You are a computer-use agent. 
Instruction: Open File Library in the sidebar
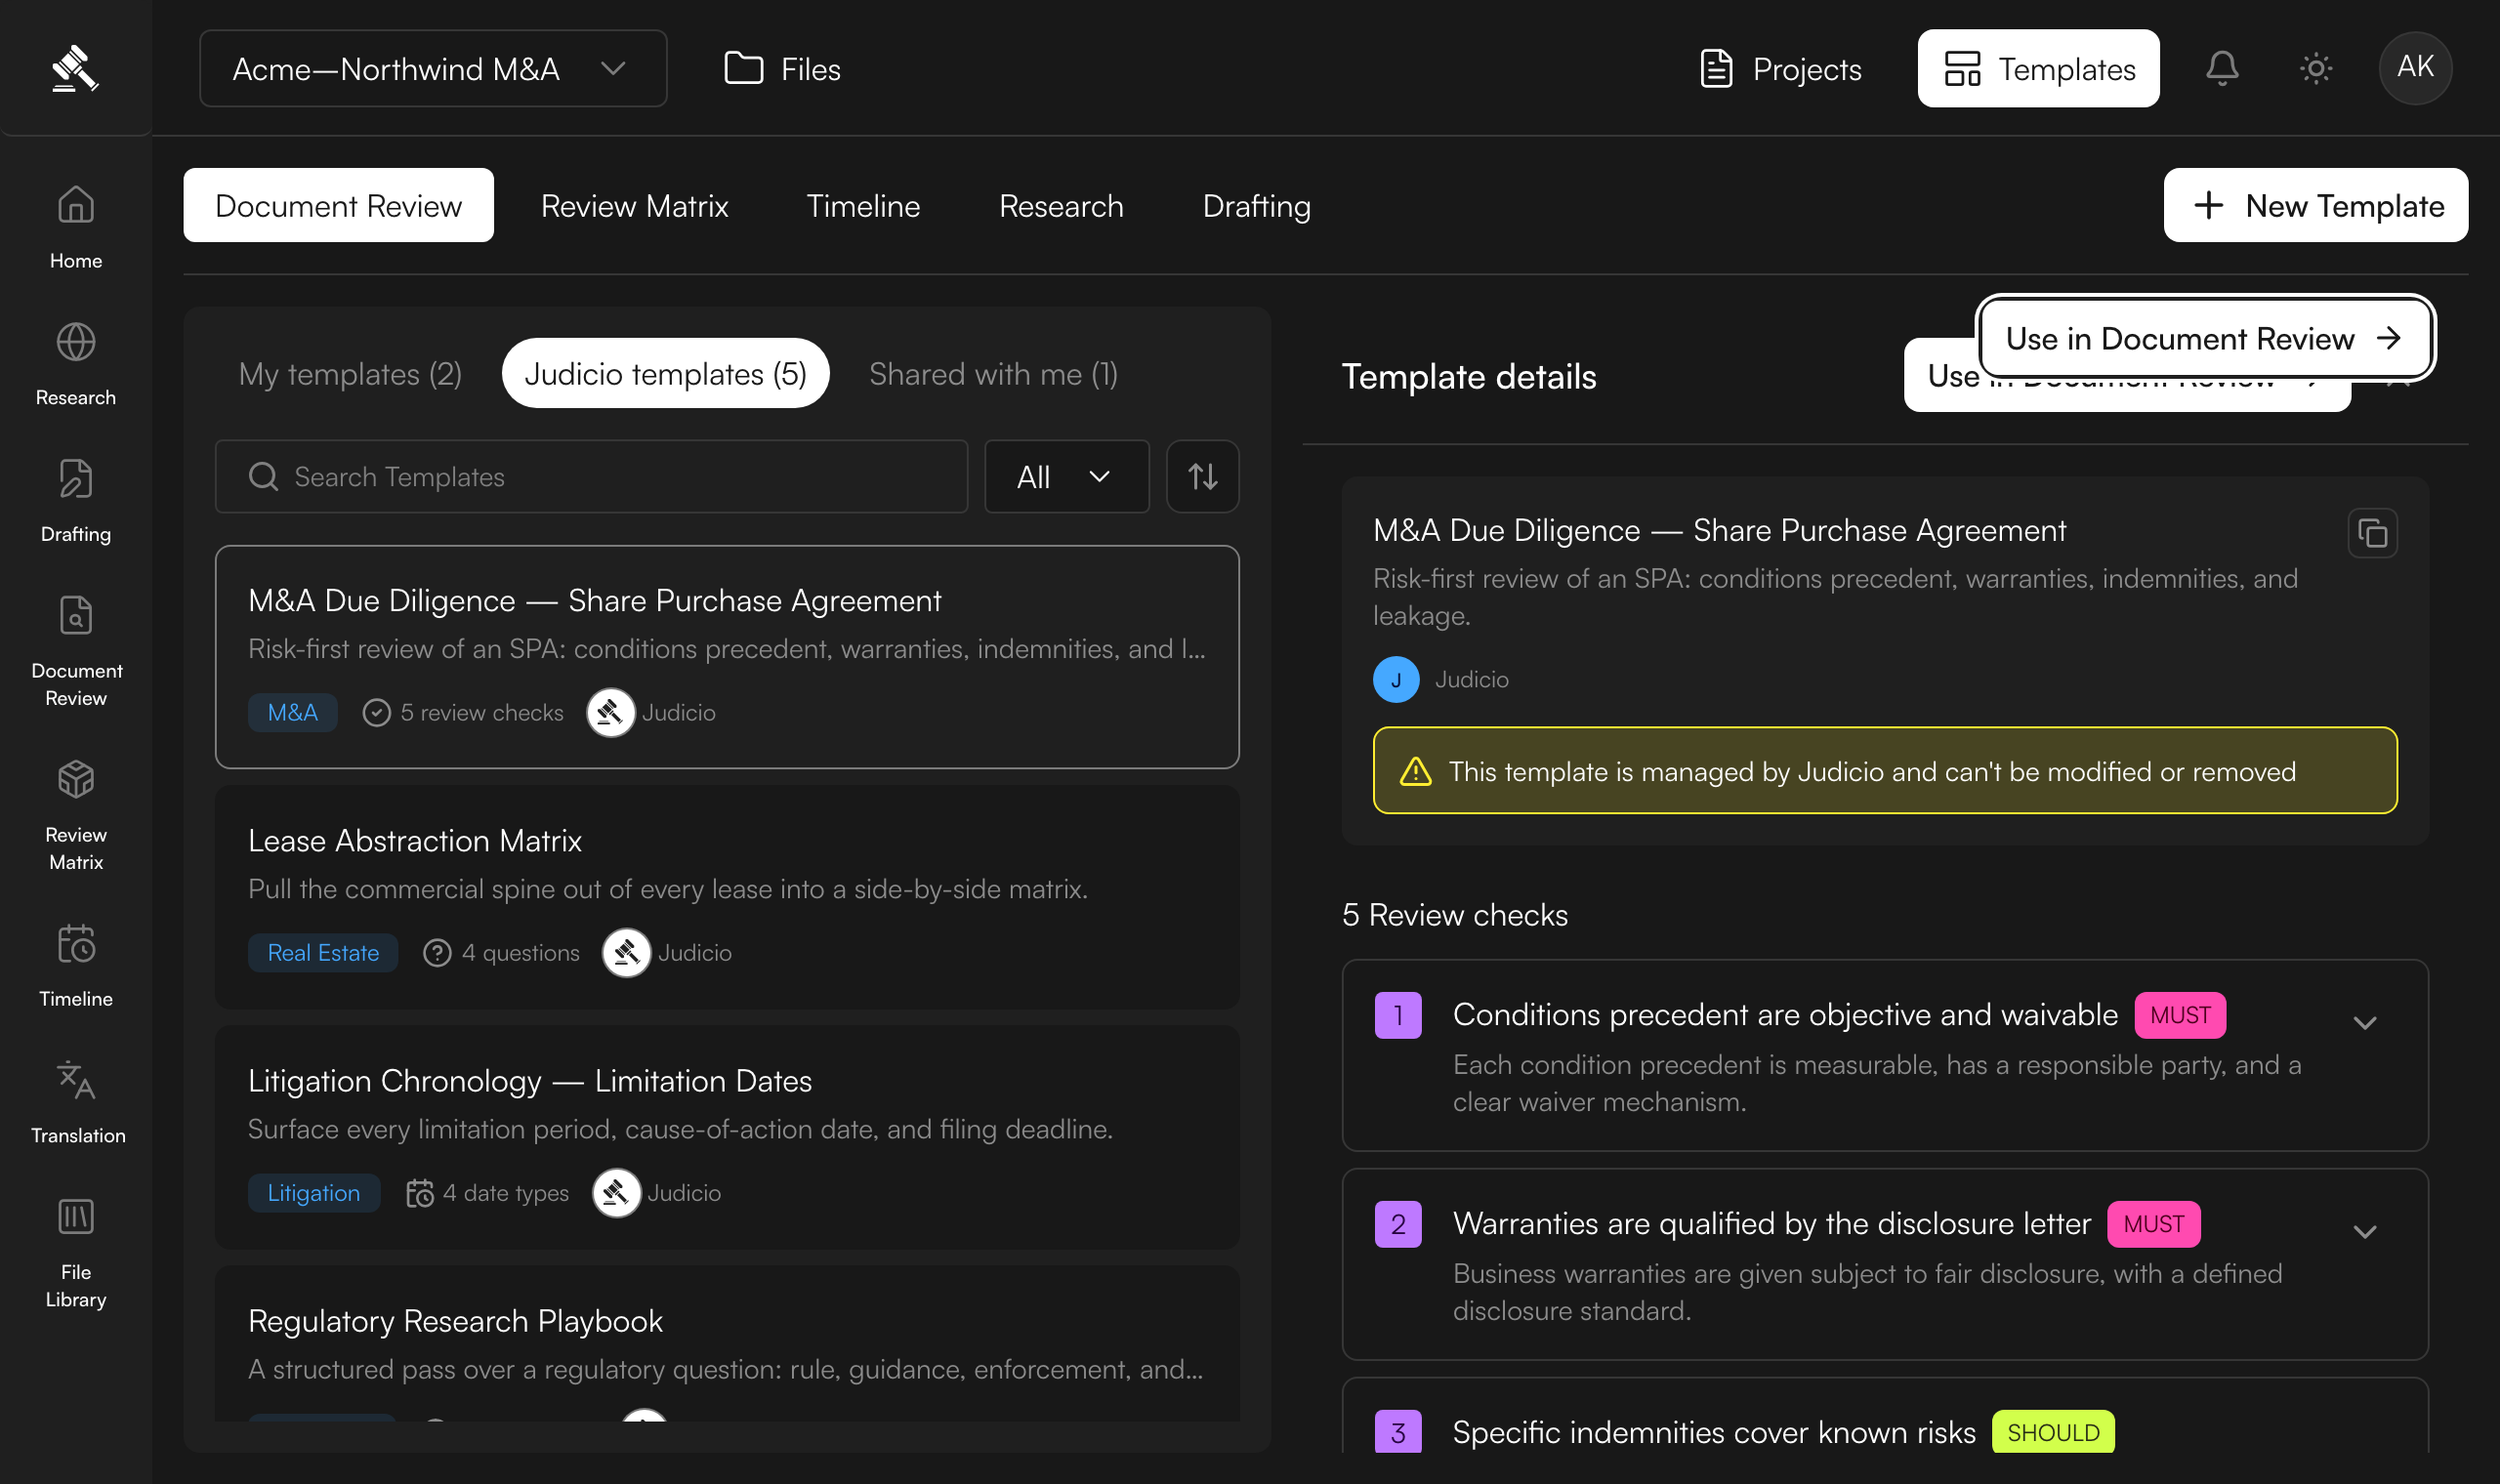click(x=77, y=1253)
